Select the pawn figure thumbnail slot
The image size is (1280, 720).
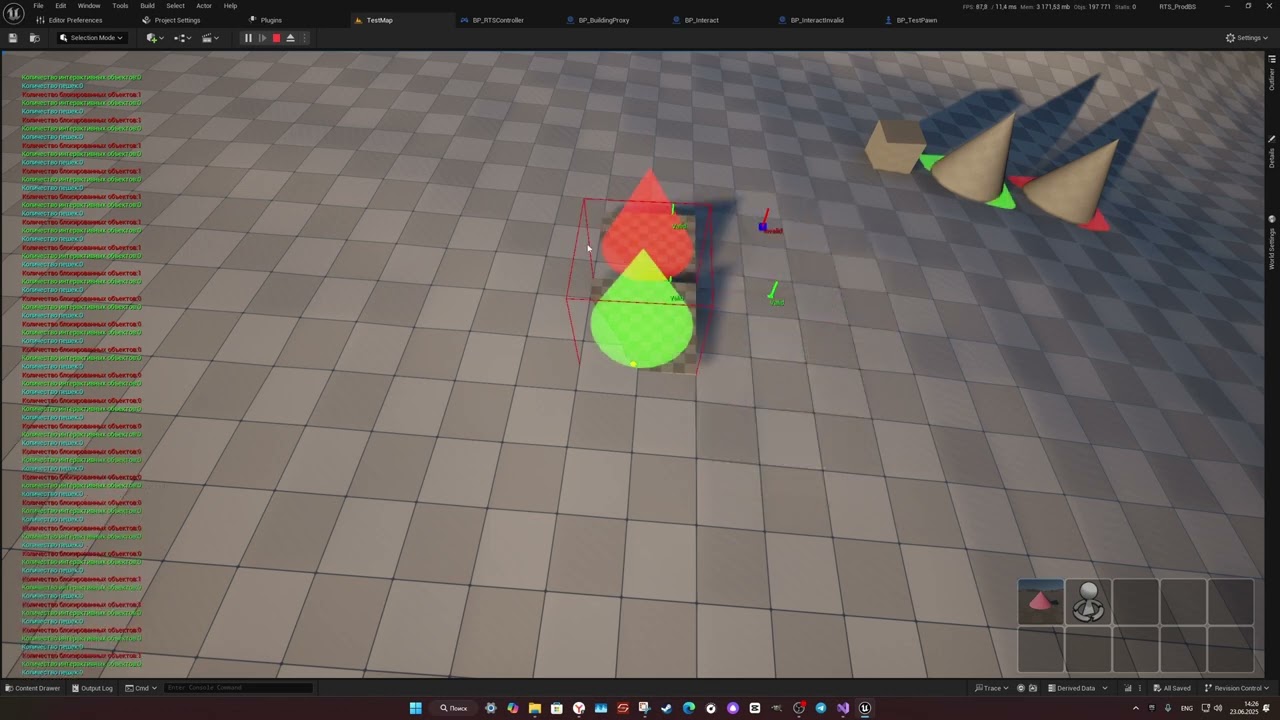[1089, 602]
